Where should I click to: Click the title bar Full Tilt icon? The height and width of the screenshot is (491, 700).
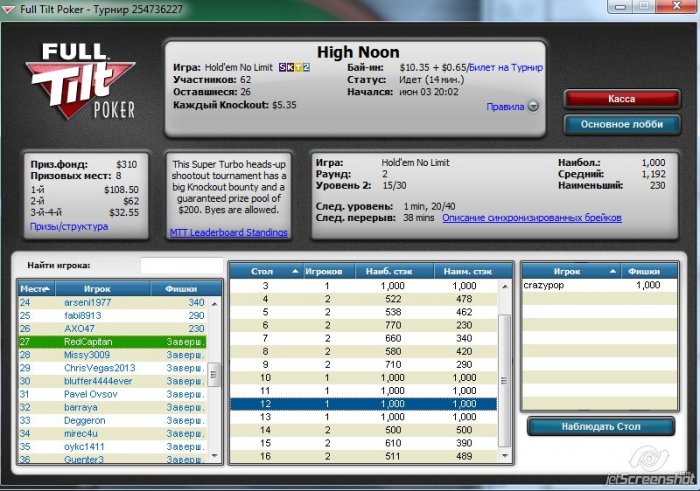8,9
